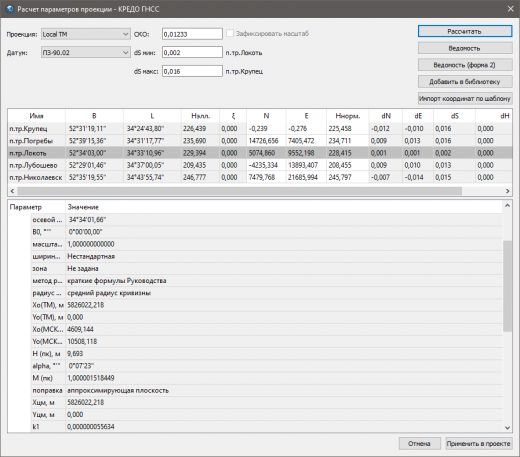Select the п.тр.Николаевск row in table

[260, 177]
